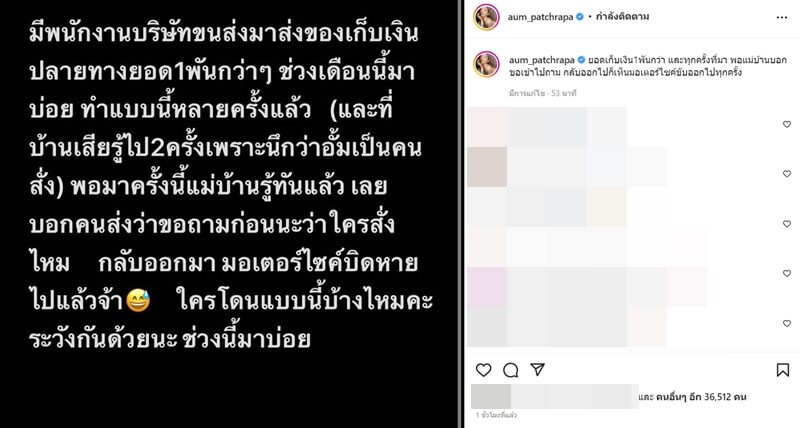
Task: Like the fourth comment's heart
Action: (787, 273)
